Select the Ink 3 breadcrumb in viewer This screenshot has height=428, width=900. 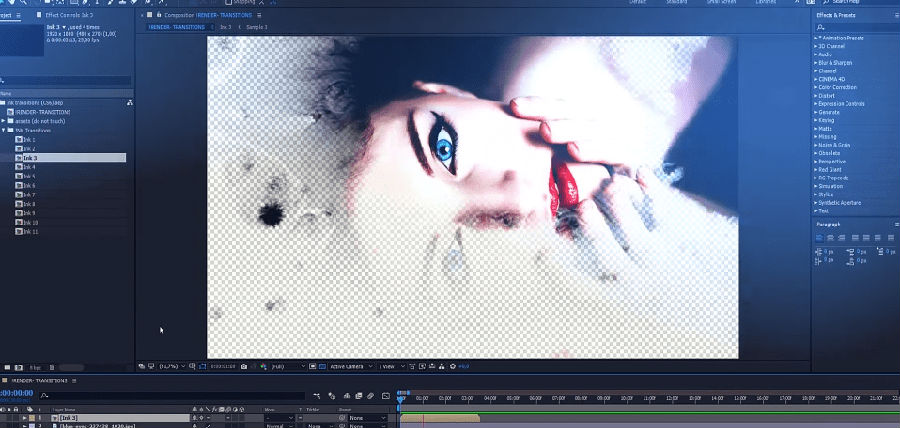[226, 27]
